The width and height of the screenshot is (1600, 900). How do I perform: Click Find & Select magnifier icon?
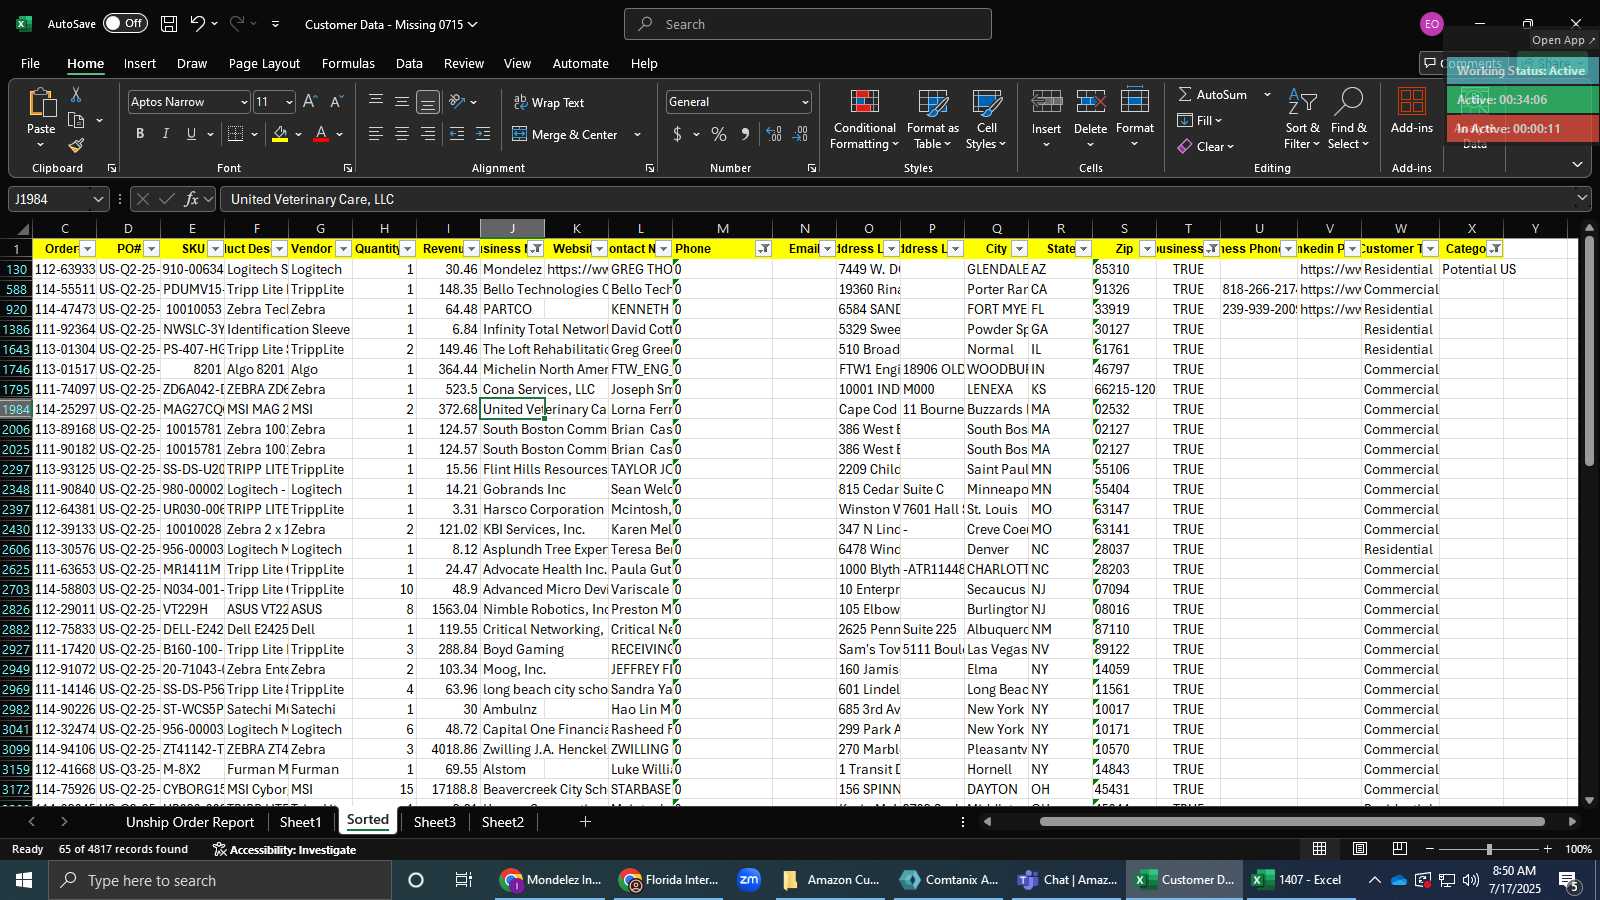pyautogui.click(x=1349, y=103)
